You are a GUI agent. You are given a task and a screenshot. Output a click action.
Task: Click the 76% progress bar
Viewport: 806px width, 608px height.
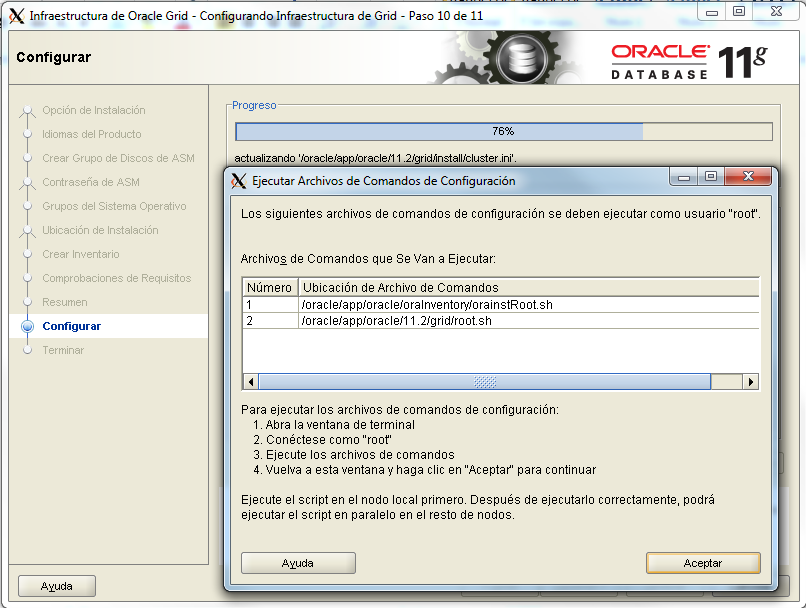coord(502,131)
